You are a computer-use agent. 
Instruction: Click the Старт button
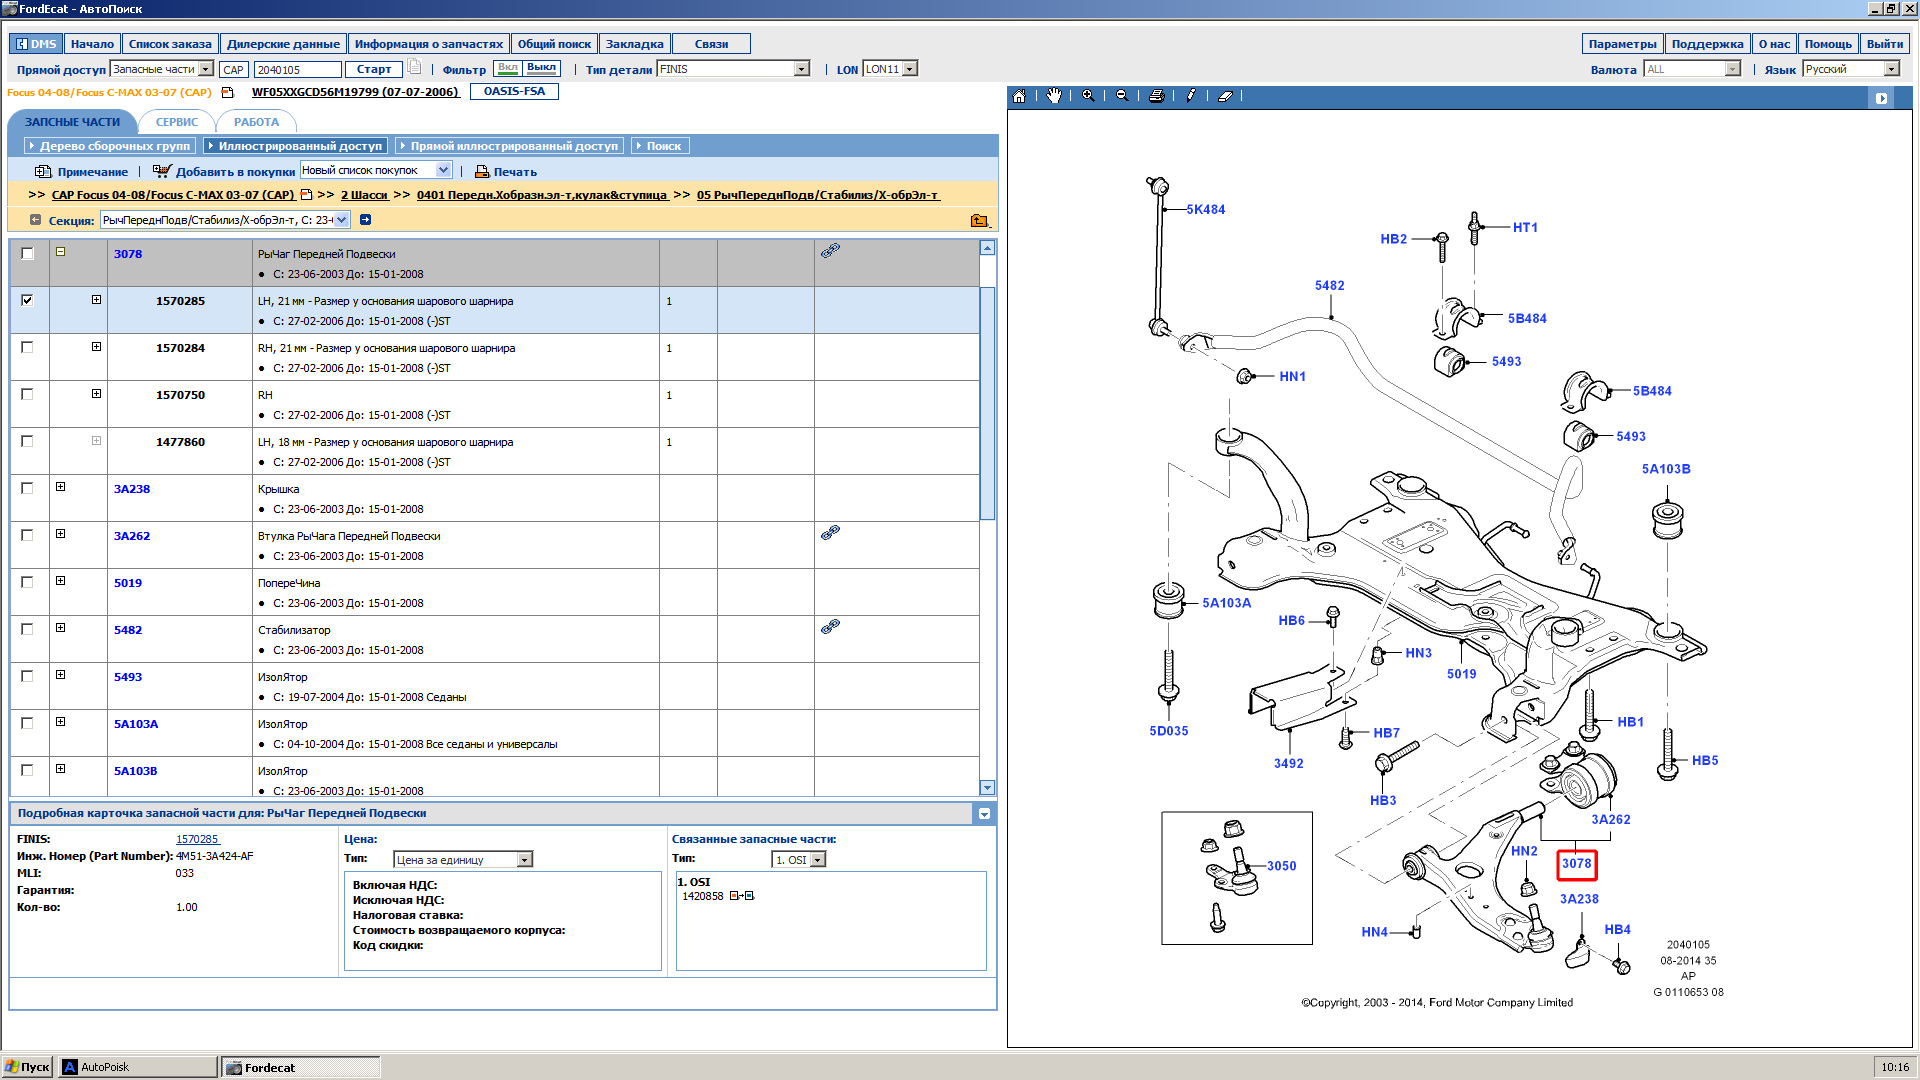373,69
